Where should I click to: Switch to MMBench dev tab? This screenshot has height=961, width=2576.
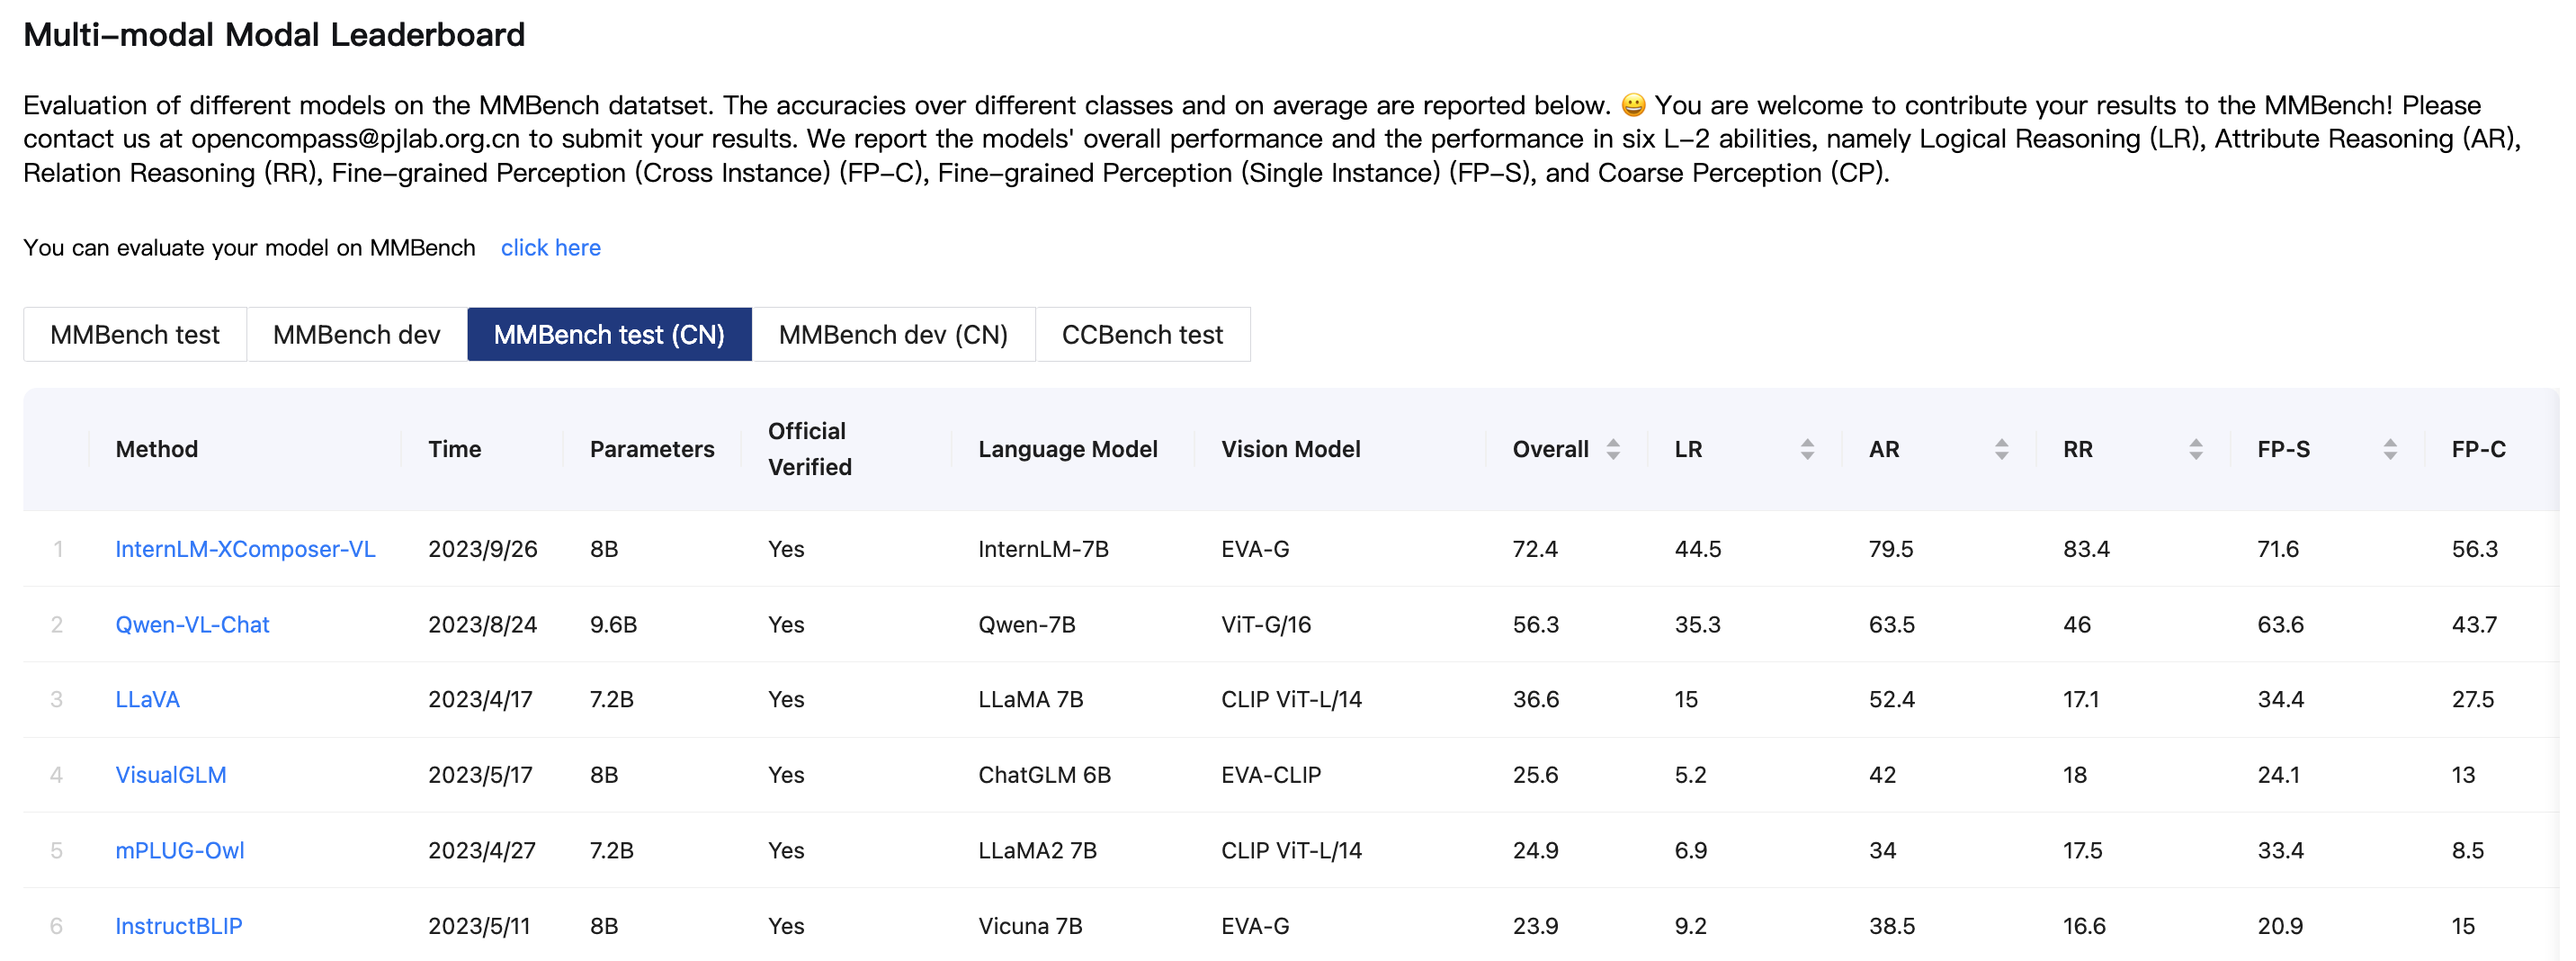click(x=356, y=335)
